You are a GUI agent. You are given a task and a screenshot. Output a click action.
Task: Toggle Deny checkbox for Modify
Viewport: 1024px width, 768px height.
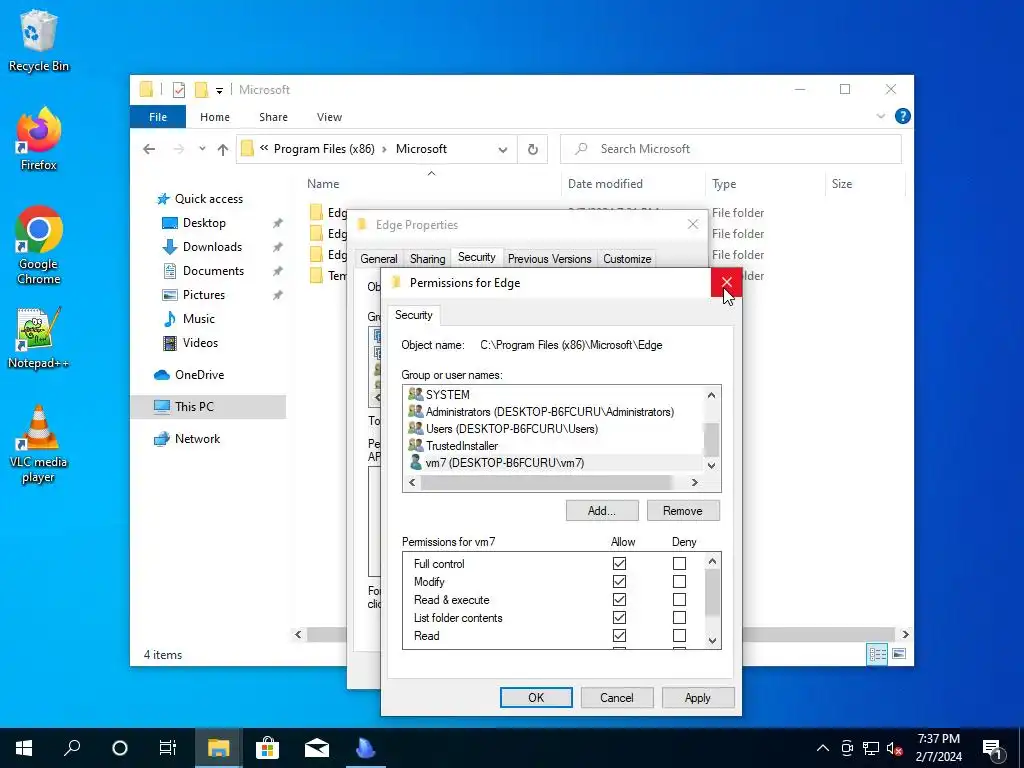[x=679, y=581]
